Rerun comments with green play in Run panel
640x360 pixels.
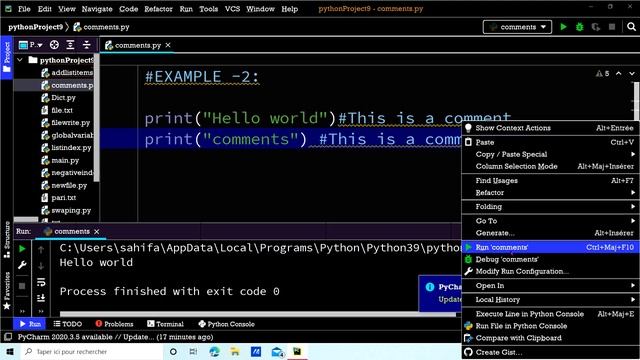click(22, 249)
